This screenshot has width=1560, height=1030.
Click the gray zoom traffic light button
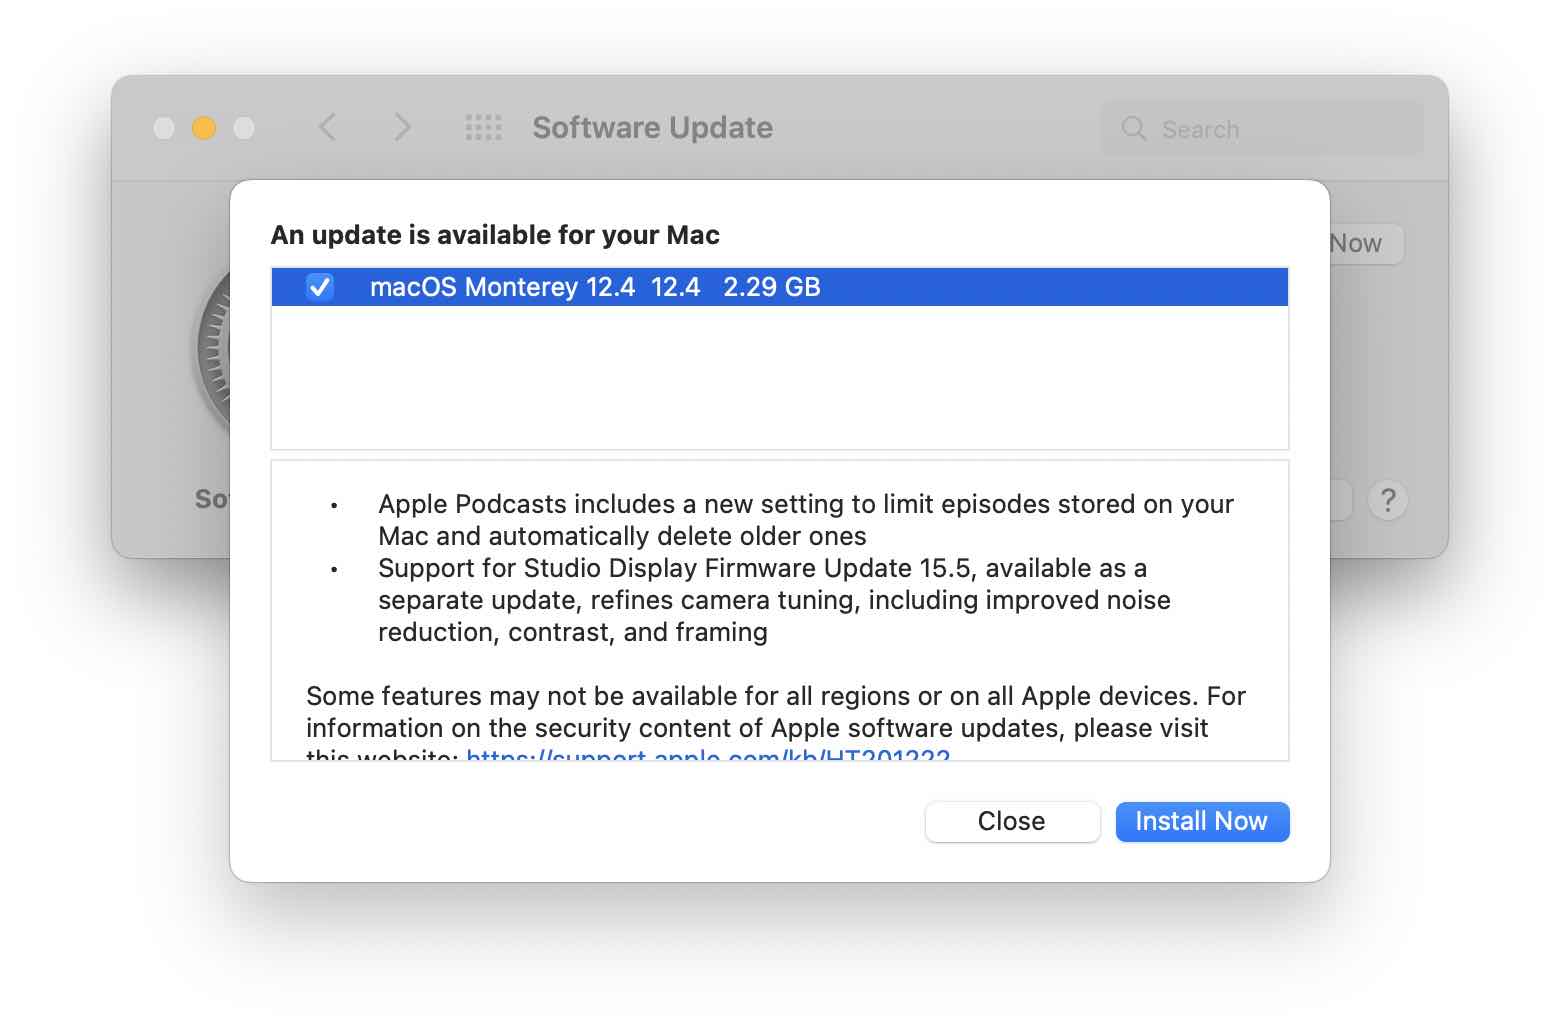(244, 127)
